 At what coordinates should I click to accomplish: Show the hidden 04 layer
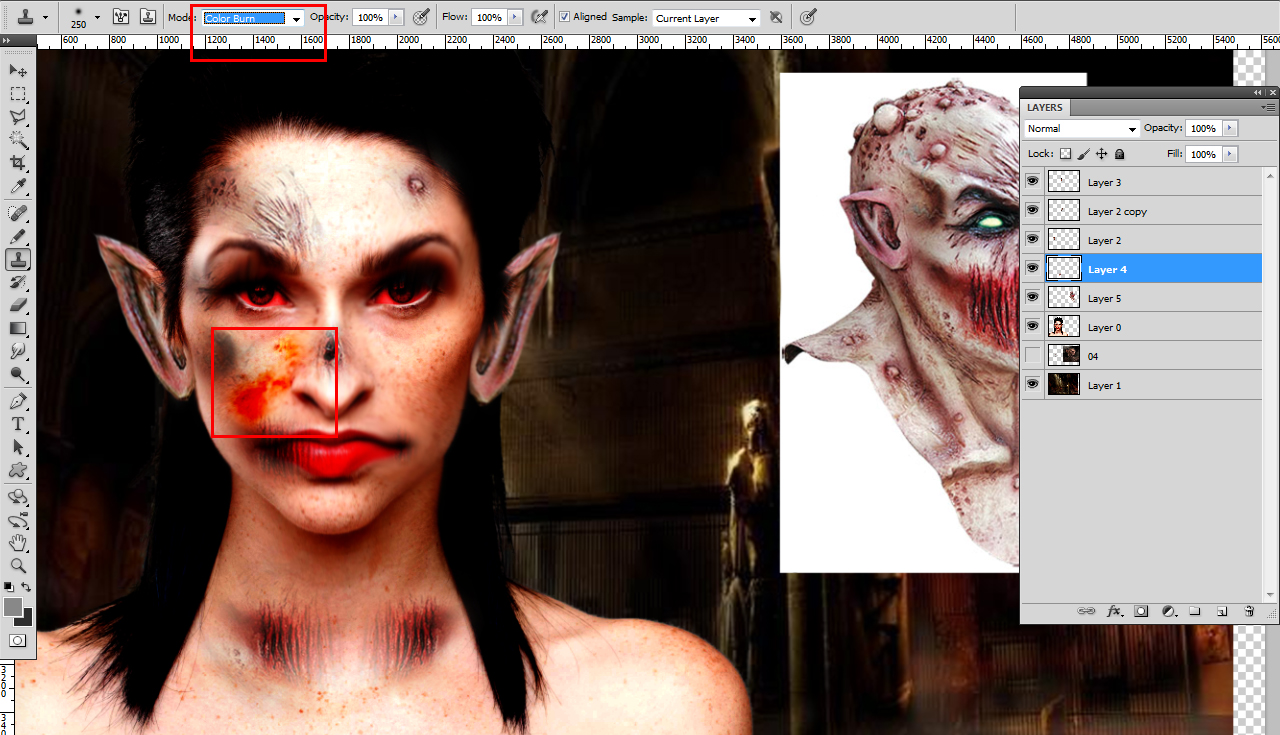[1033, 356]
